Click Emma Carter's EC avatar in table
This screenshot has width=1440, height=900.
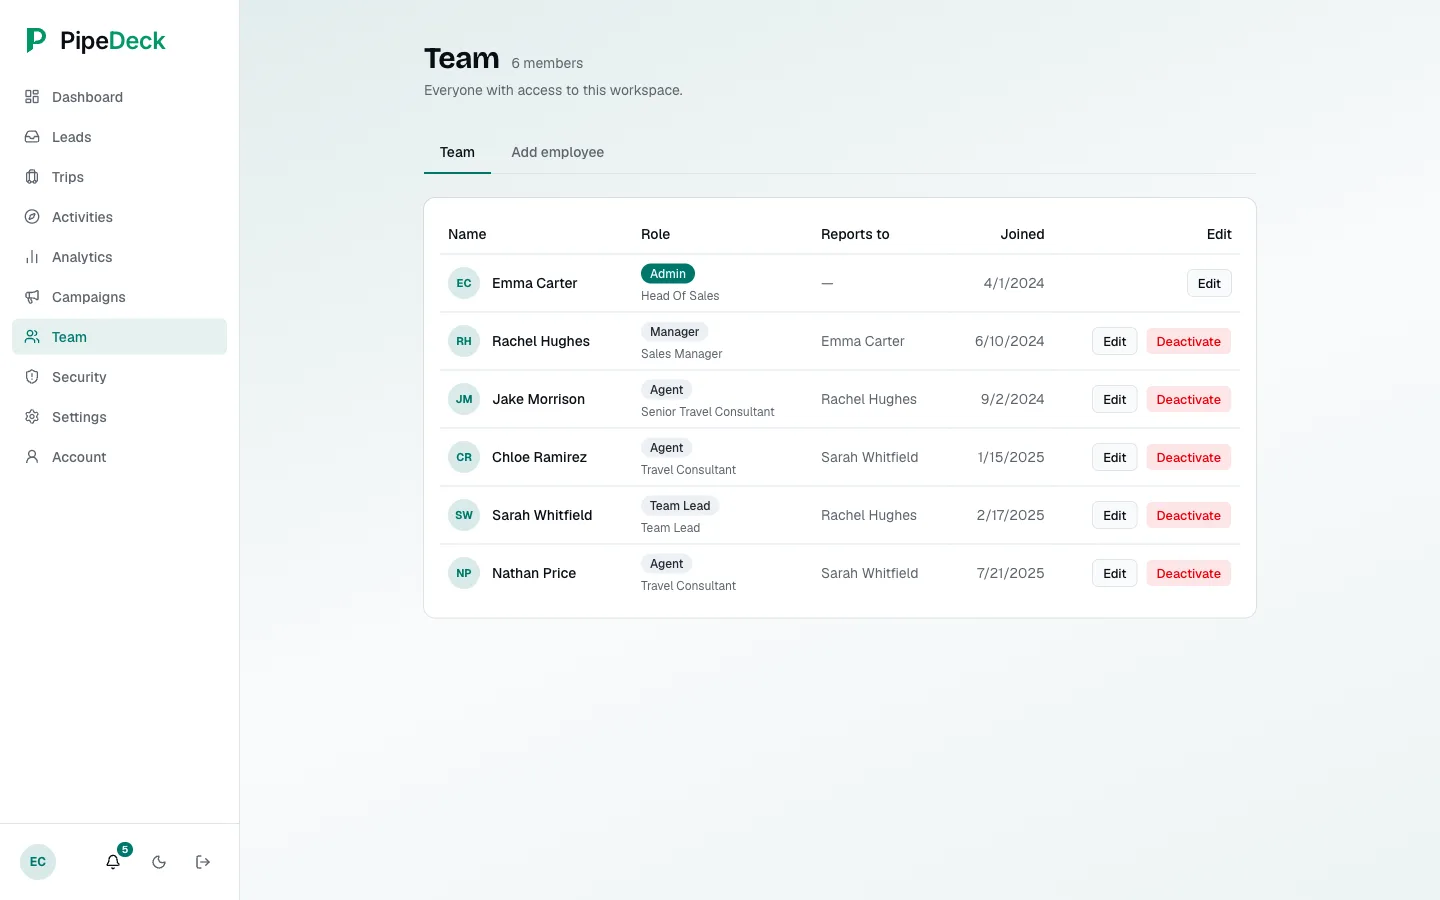[464, 283]
